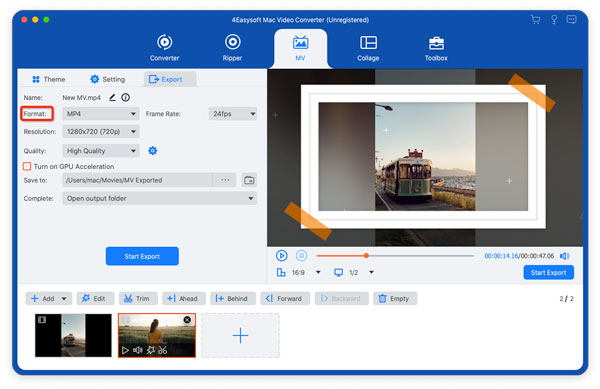Click Start Export in the left panel
Image resolution: width=600 pixels, height=389 pixels.
tap(142, 256)
